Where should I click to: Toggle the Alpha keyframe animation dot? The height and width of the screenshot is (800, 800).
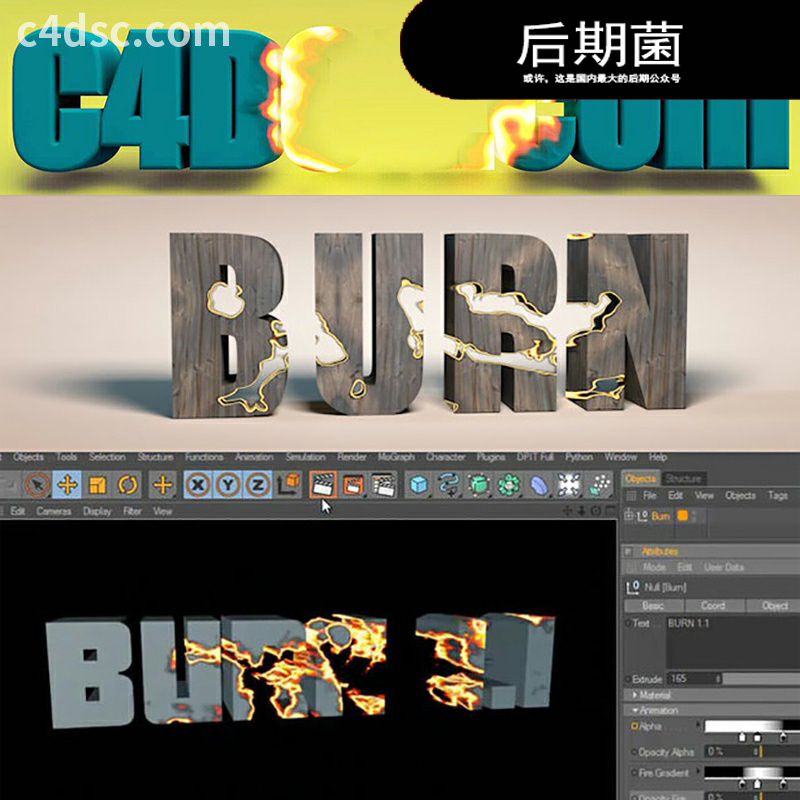[635, 726]
